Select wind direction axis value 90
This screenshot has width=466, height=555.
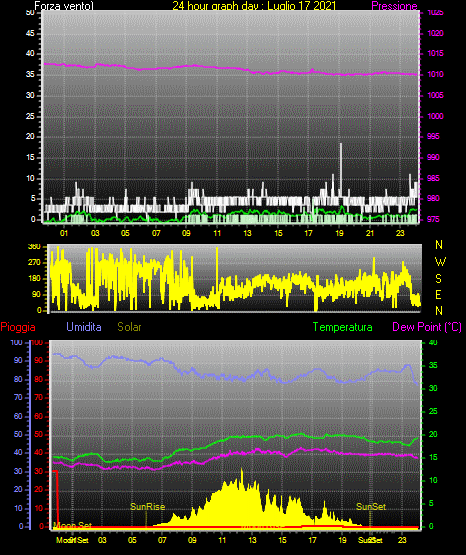click(36, 294)
